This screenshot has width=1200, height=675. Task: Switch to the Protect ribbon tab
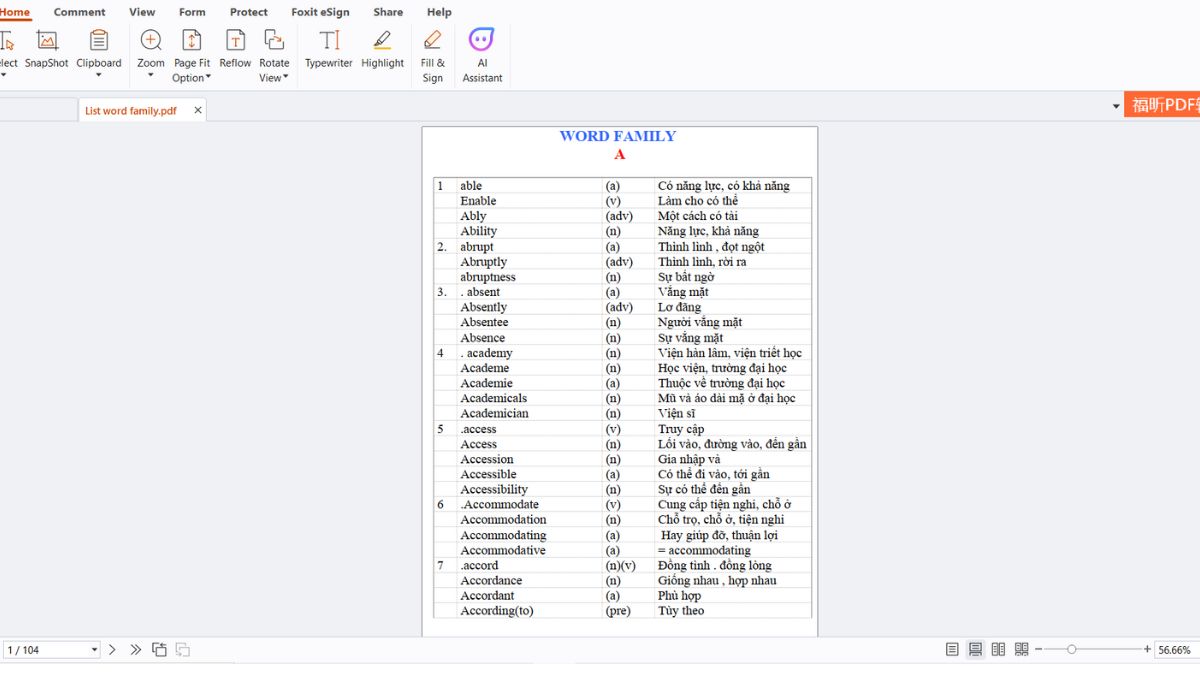click(x=248, y=12)
